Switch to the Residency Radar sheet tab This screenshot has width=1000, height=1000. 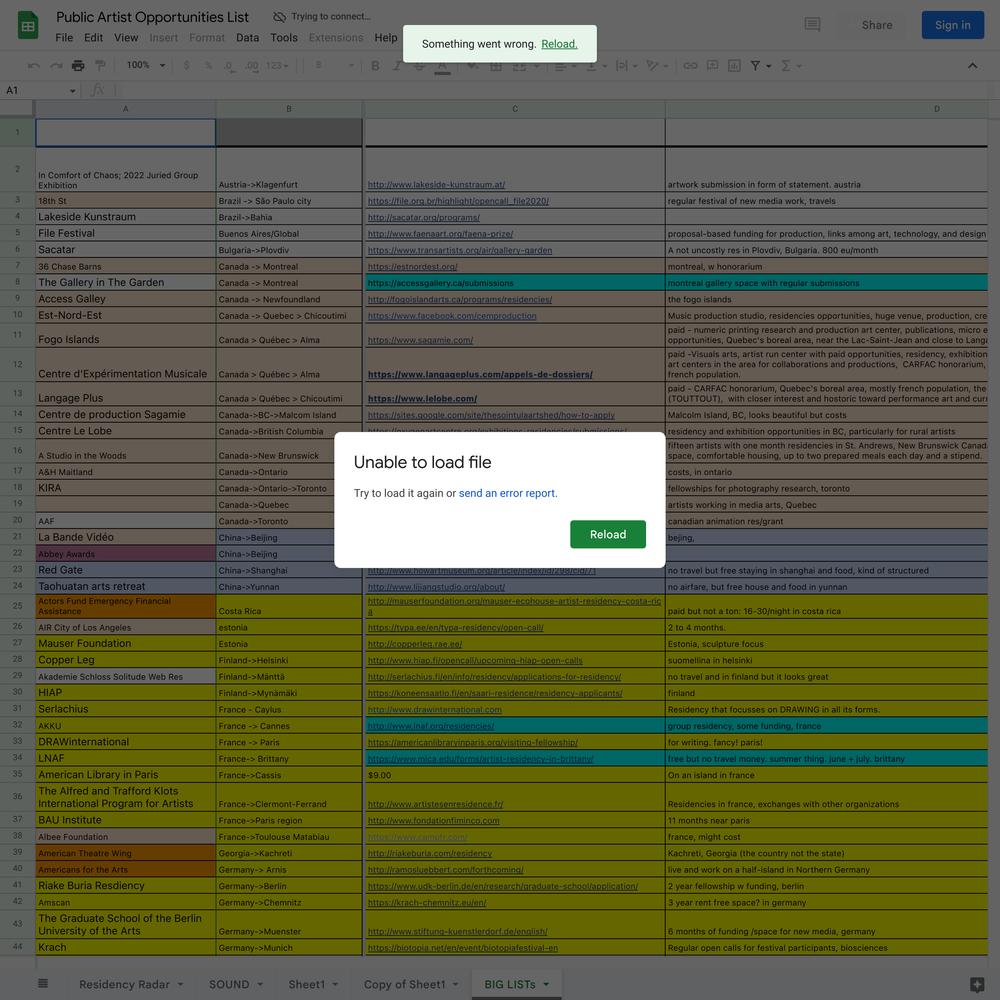tap(124, 984)
